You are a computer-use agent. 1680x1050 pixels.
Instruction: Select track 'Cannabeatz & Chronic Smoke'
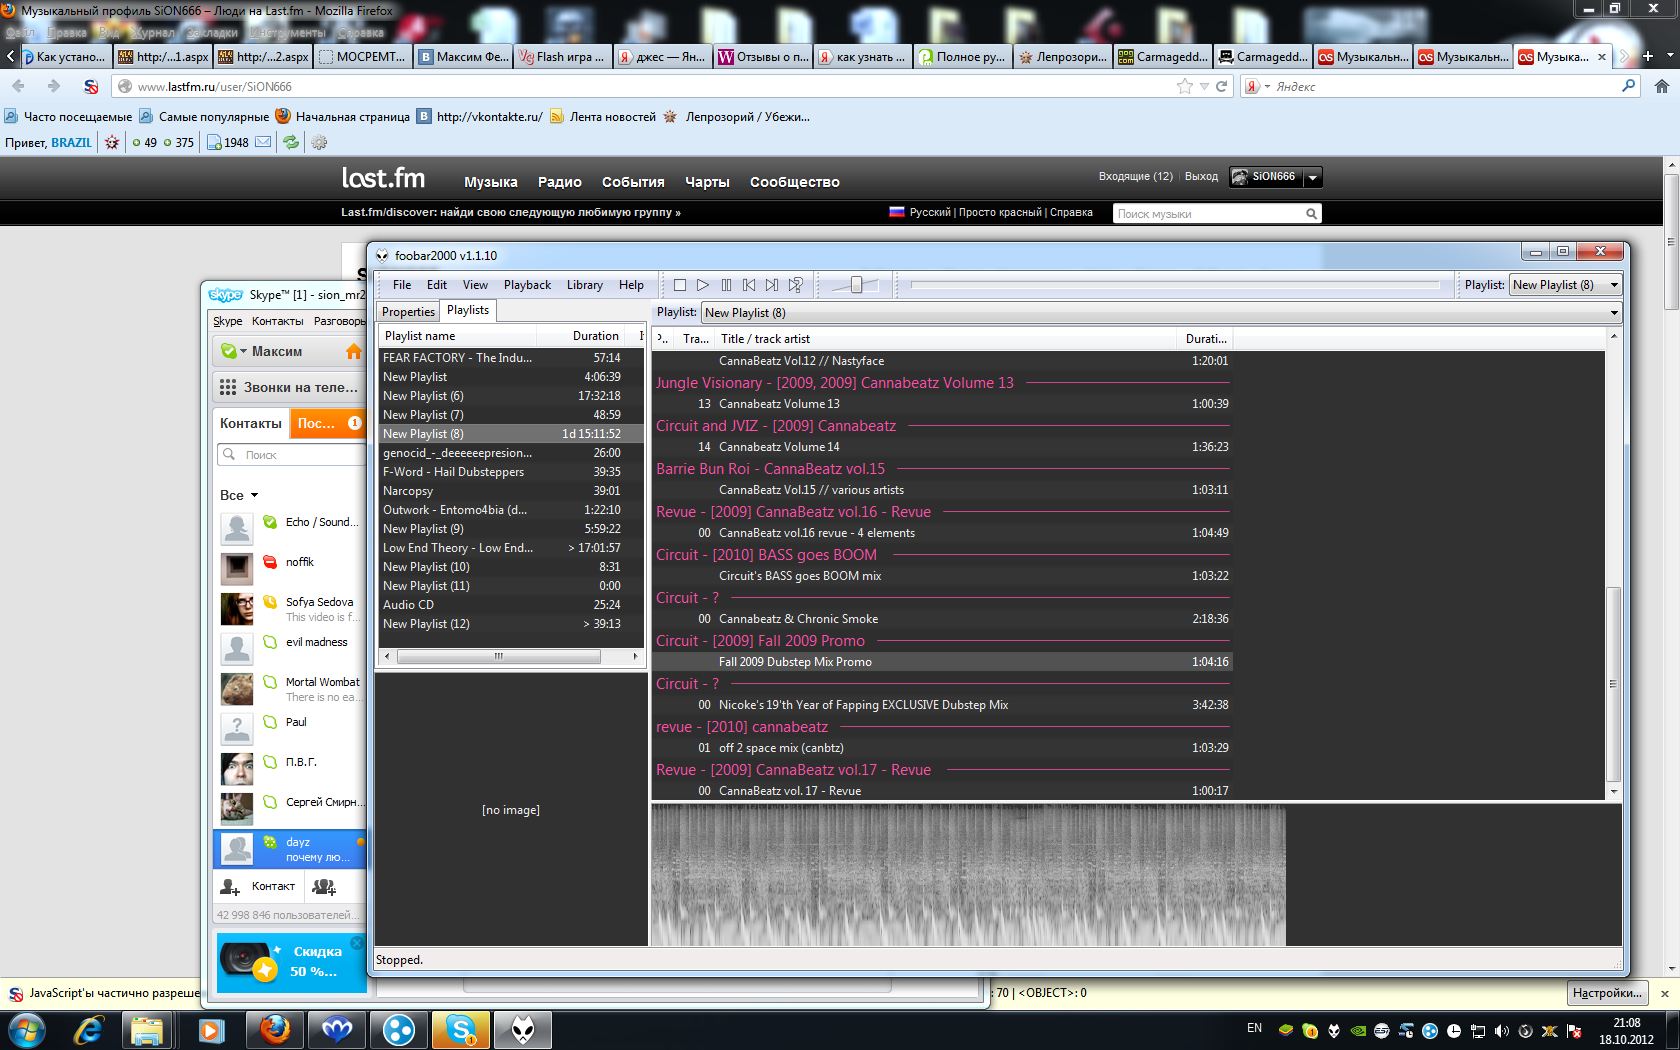coord(941,619)
